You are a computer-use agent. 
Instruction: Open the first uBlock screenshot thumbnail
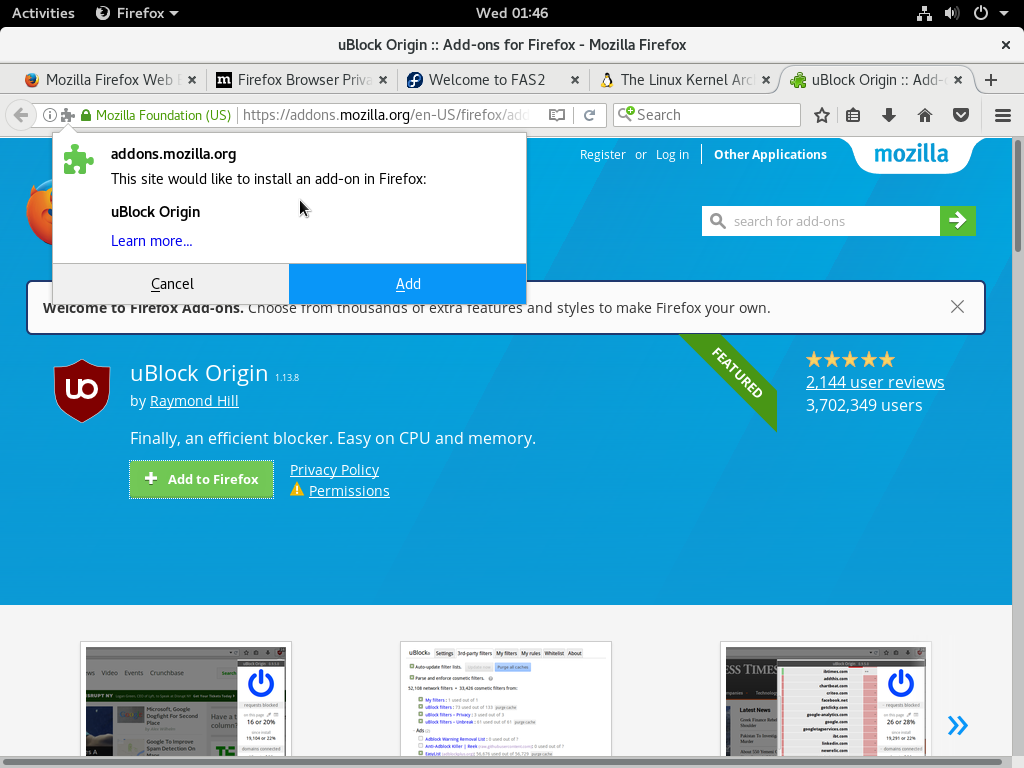(x=186, y=701)
